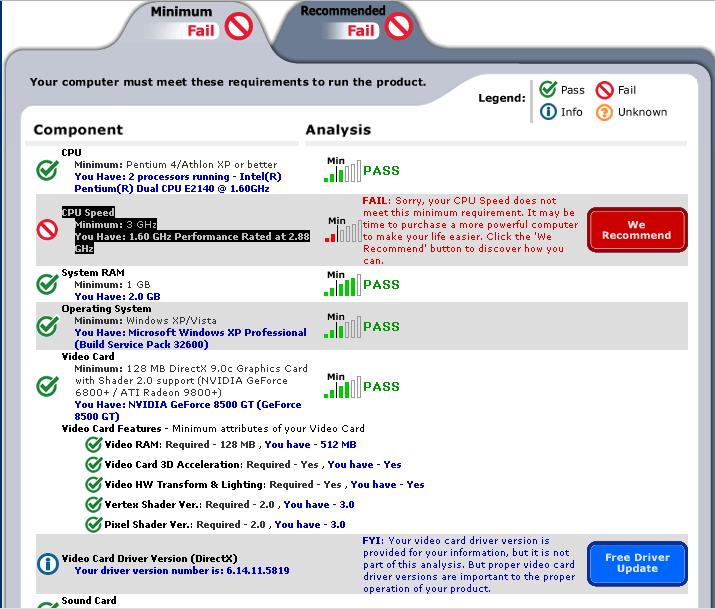Viewport: 715px width, 609px height.
Task: Open the Recommended requirements tab
Action: pyautogui.click(x=345, y=21)
